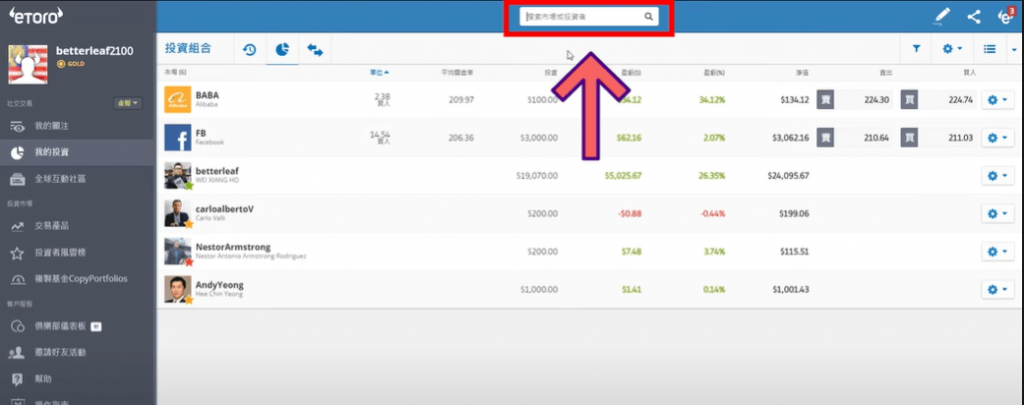Click the Facebook FB logo
Screen dimensions: 1024x405
(x=178, y=138)
